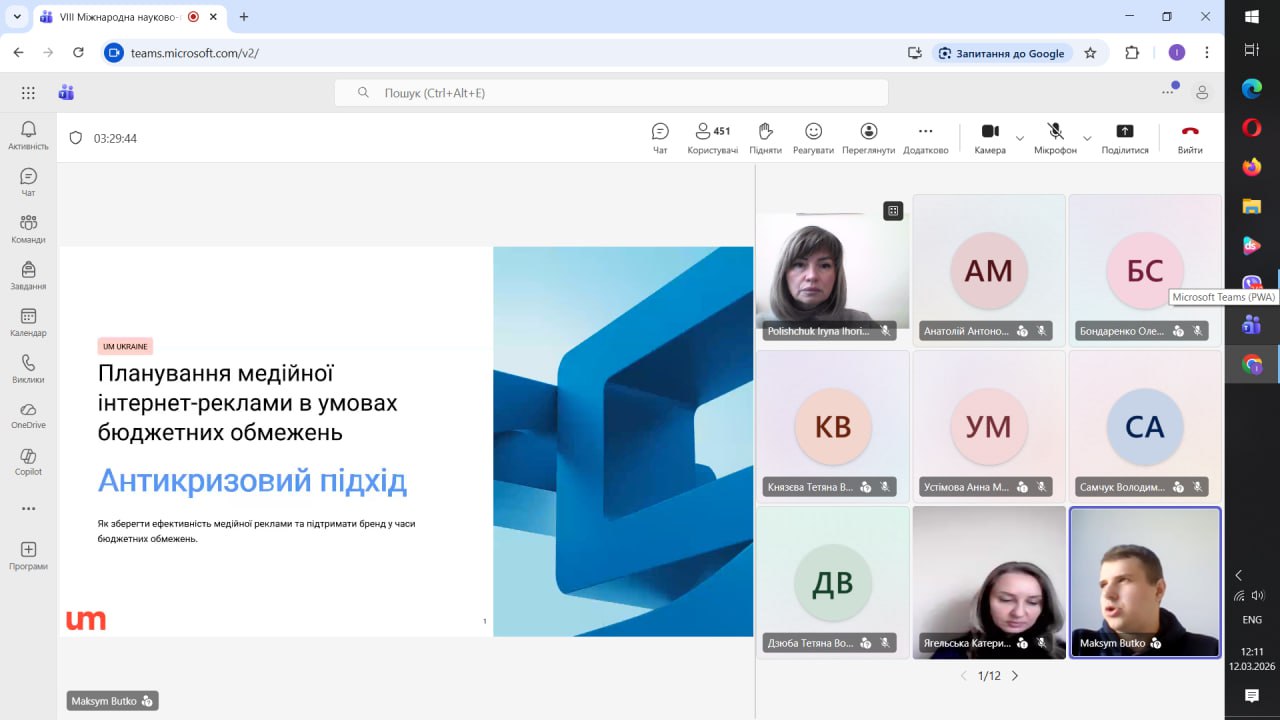1280x720 pixels.
Task: Open Активність tab in sidebar
Action: click(x=28, y=135)
